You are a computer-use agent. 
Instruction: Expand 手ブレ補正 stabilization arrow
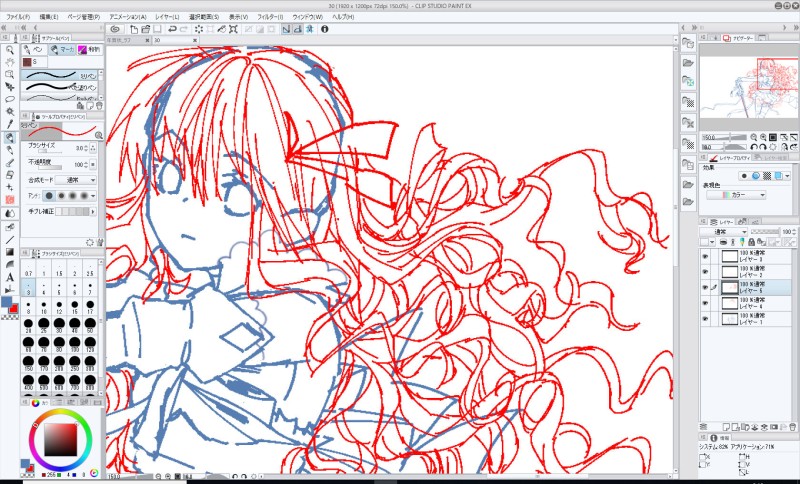pyautogui.click(x=93, y=211)
